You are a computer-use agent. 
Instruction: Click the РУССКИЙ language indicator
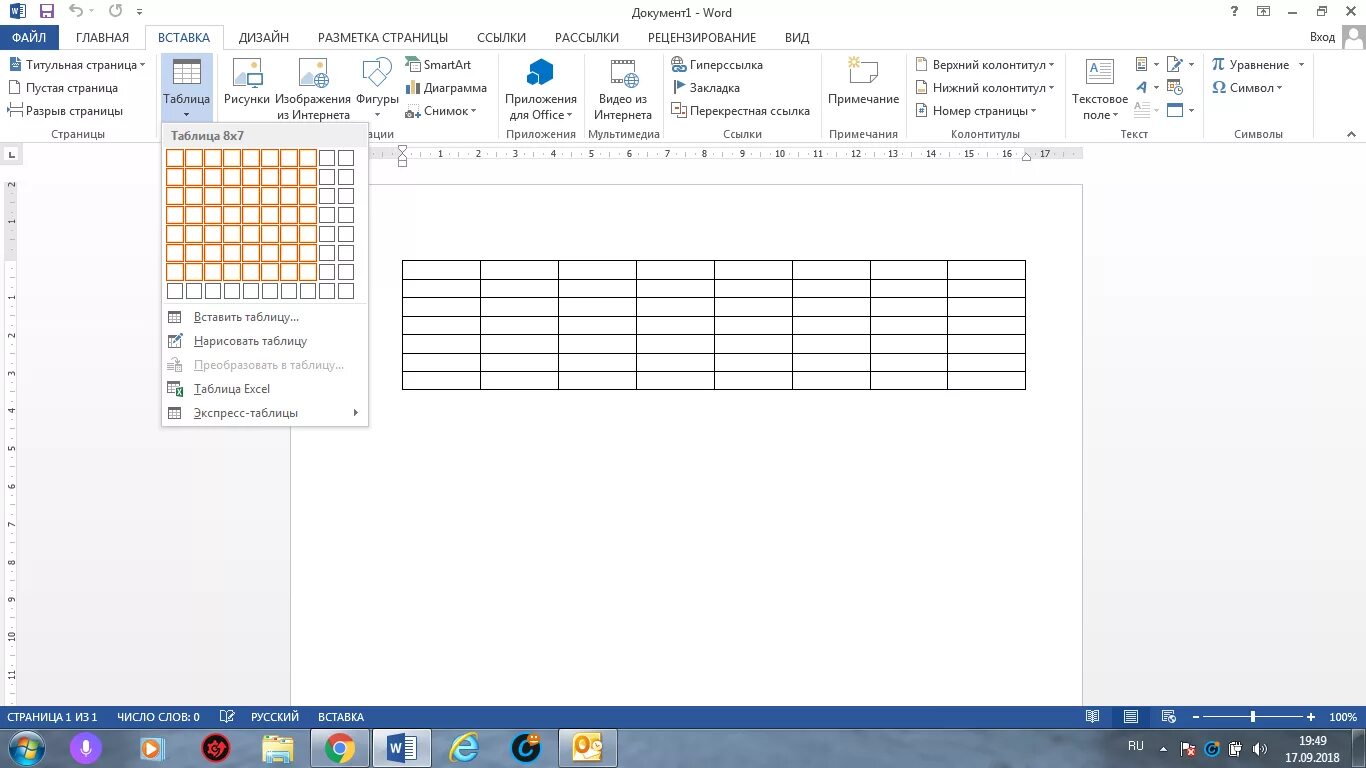(x=275, y=717)
